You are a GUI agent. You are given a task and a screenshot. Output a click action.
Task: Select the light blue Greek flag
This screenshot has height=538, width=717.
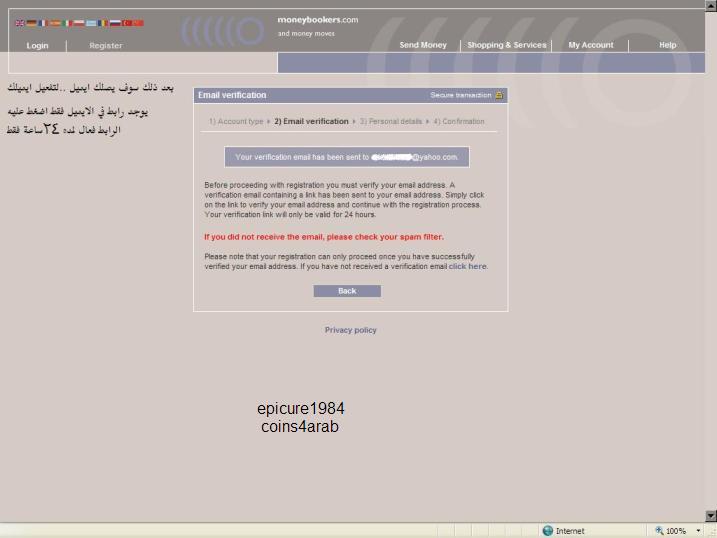(x=91, y=23)
